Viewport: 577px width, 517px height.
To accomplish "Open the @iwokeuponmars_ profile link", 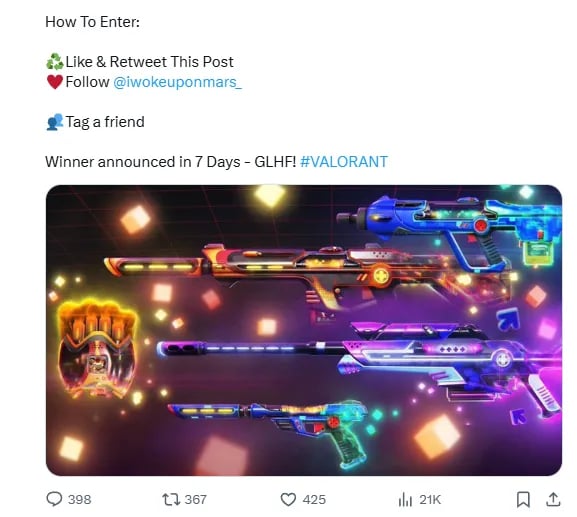I will [x=177, y=82].
